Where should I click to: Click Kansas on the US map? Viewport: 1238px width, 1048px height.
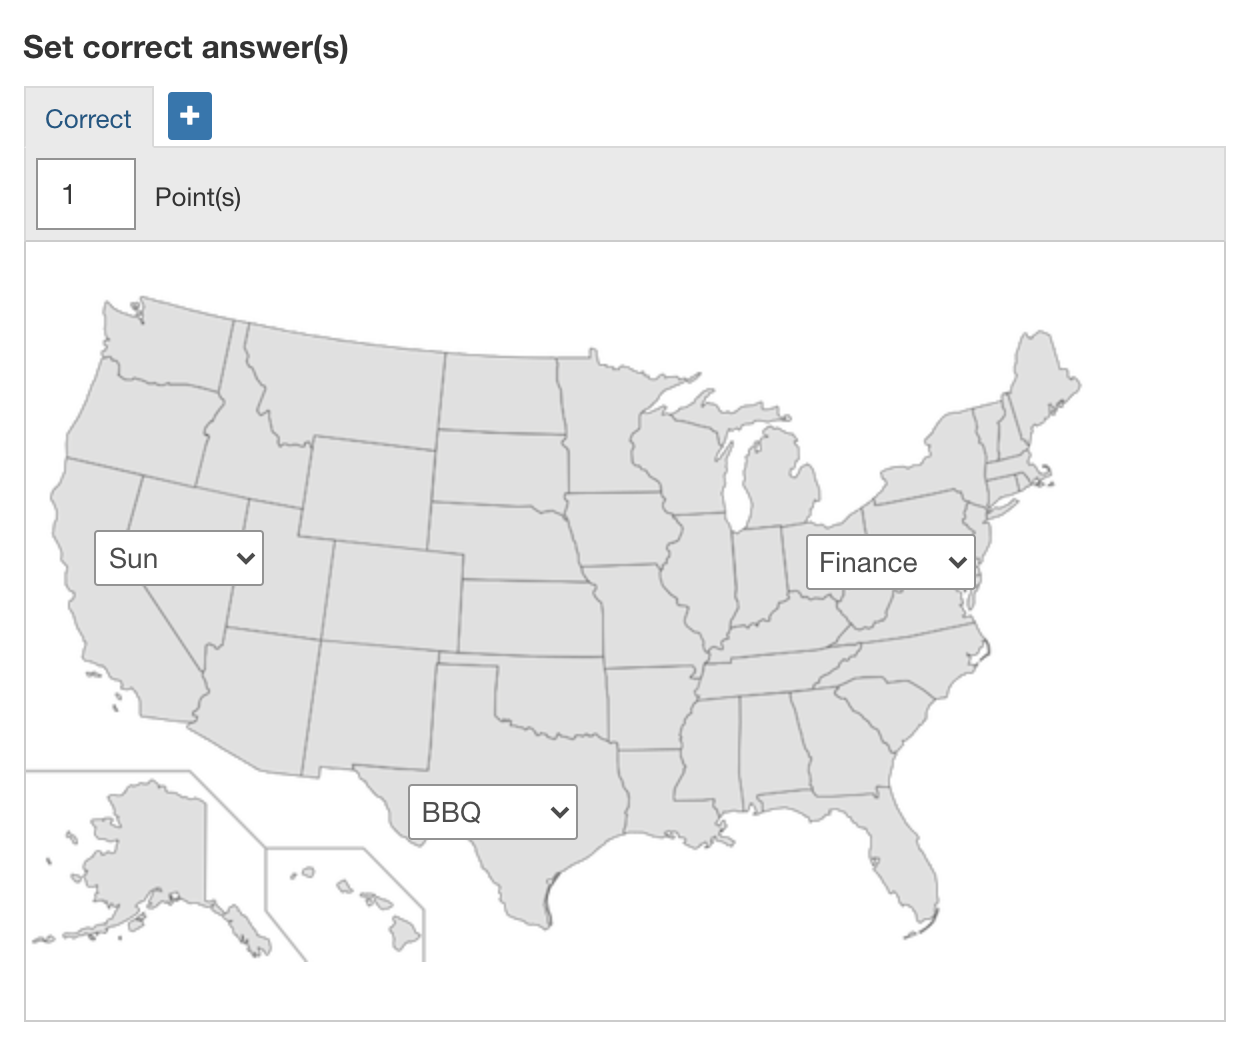pos(528,617)
